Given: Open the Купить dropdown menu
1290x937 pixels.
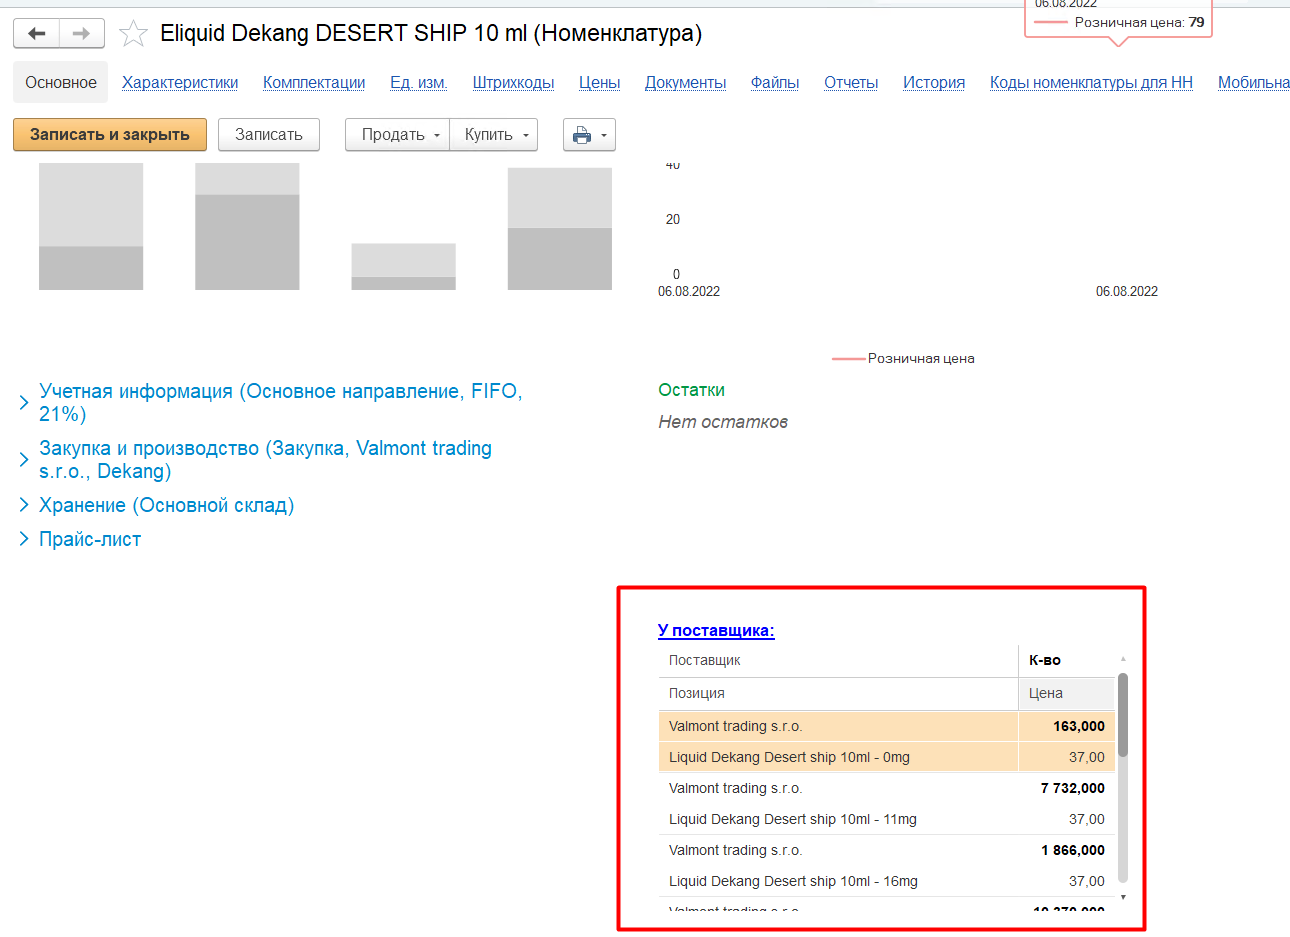Looking at the screenshot, I should [494, 135].
